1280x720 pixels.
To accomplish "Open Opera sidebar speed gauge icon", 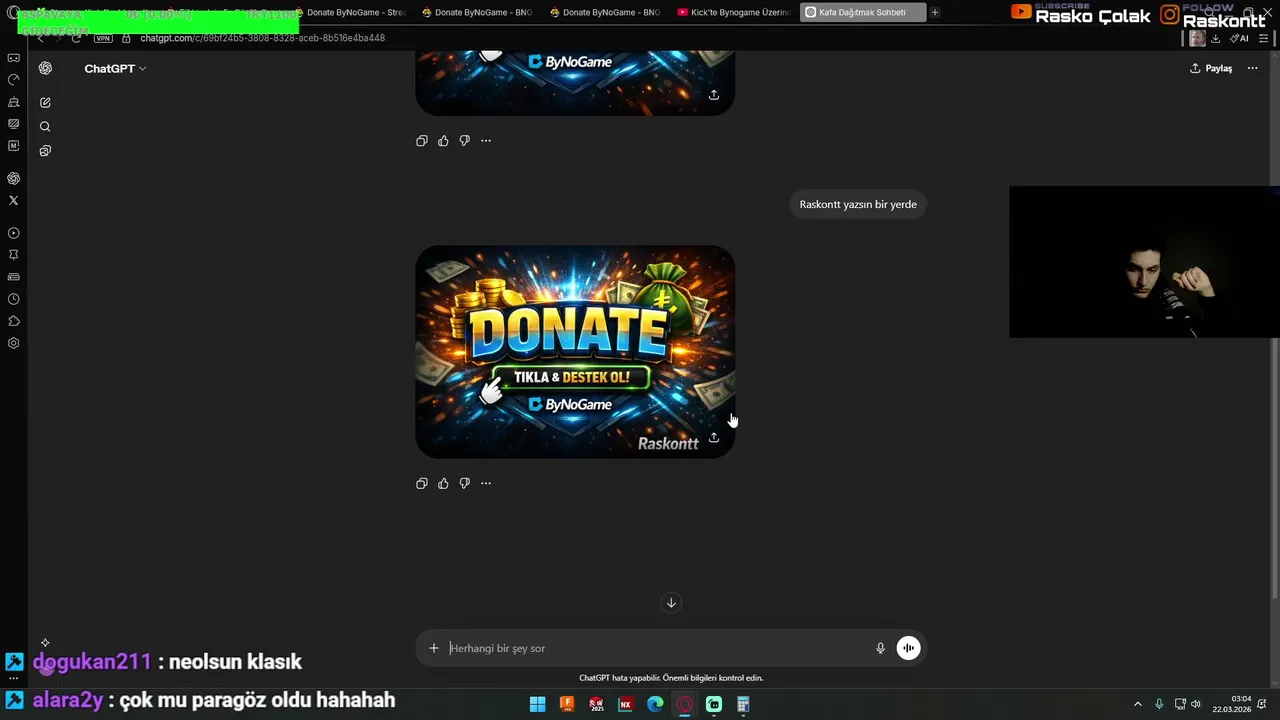I will pos(14,80).
